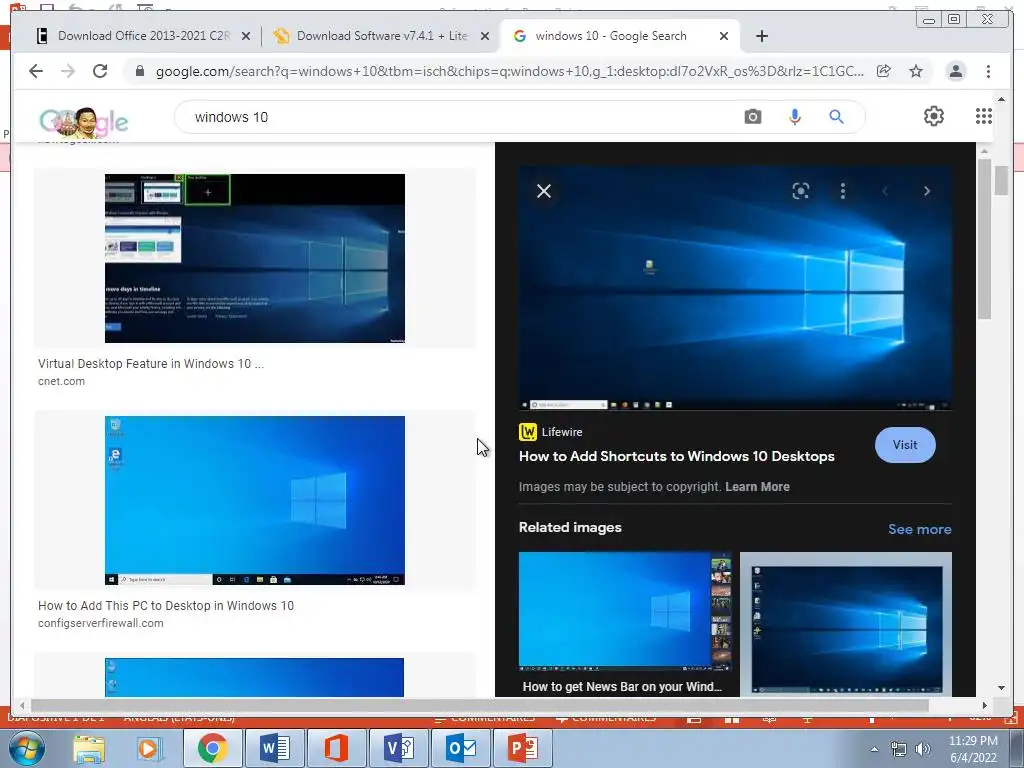Click the network tray icon

899,749
